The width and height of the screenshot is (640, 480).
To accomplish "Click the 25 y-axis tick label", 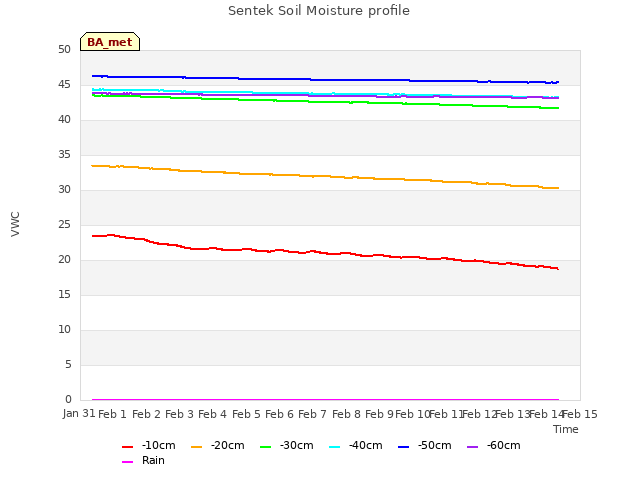I will click(64, 224).
